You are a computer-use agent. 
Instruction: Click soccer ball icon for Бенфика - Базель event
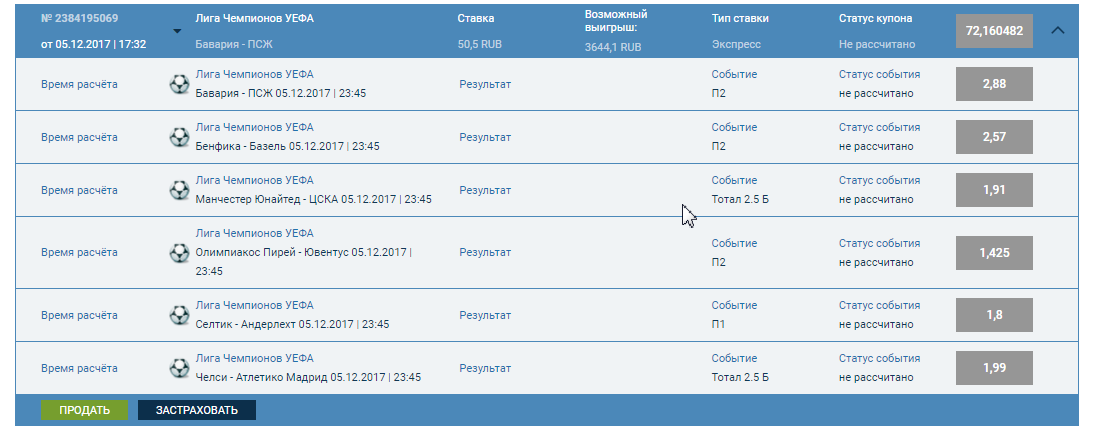180,137
